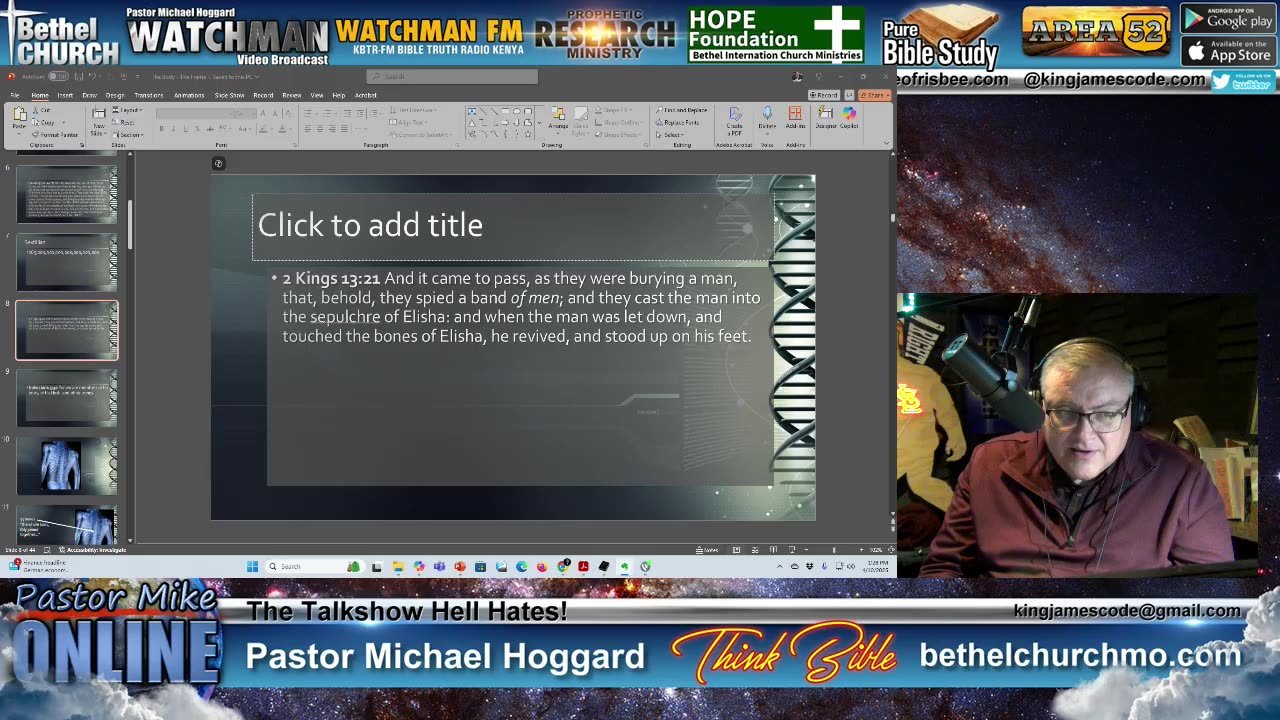Click Replace Fonts
Screen dimensions: 1280x720
680,122
